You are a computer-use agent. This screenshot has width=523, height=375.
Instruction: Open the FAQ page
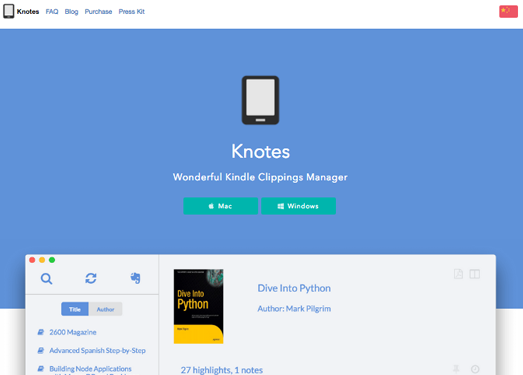pyautogui.click(x=52, y=12)
